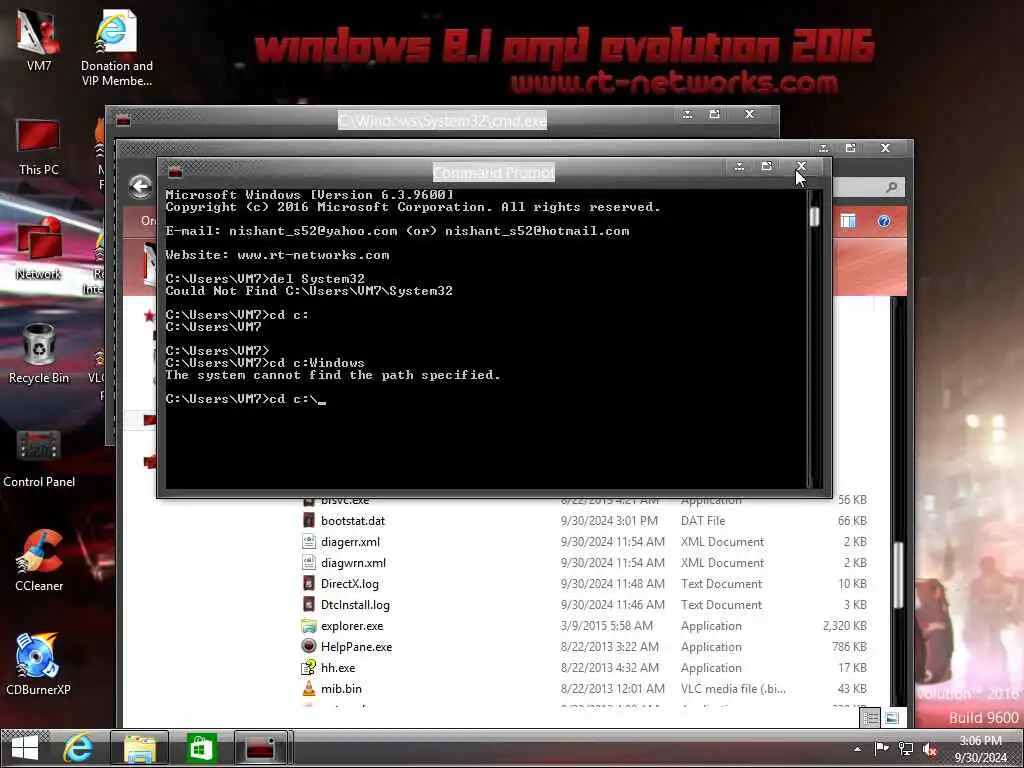Click cmd.exe window system menu icon
This screenshot has width=1024, height=768.
tap(123, 120)
